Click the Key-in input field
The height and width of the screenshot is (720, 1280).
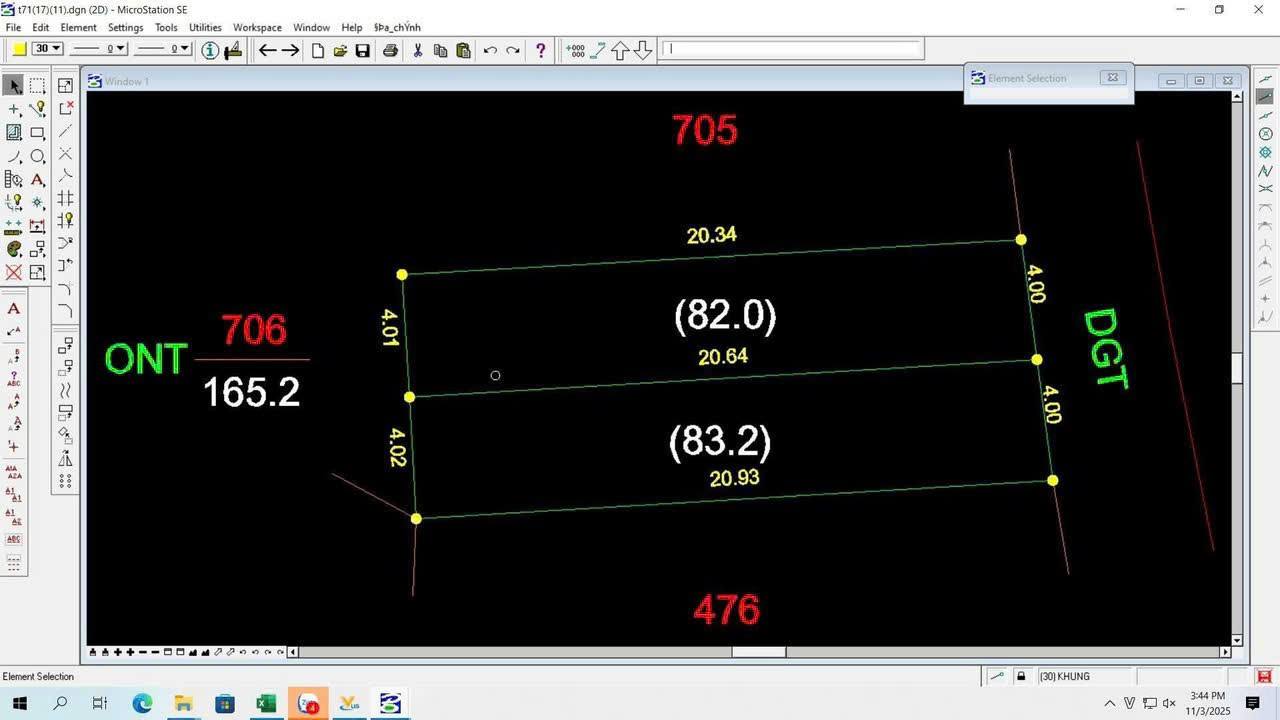pyautogui.click(x=792, y=49)
